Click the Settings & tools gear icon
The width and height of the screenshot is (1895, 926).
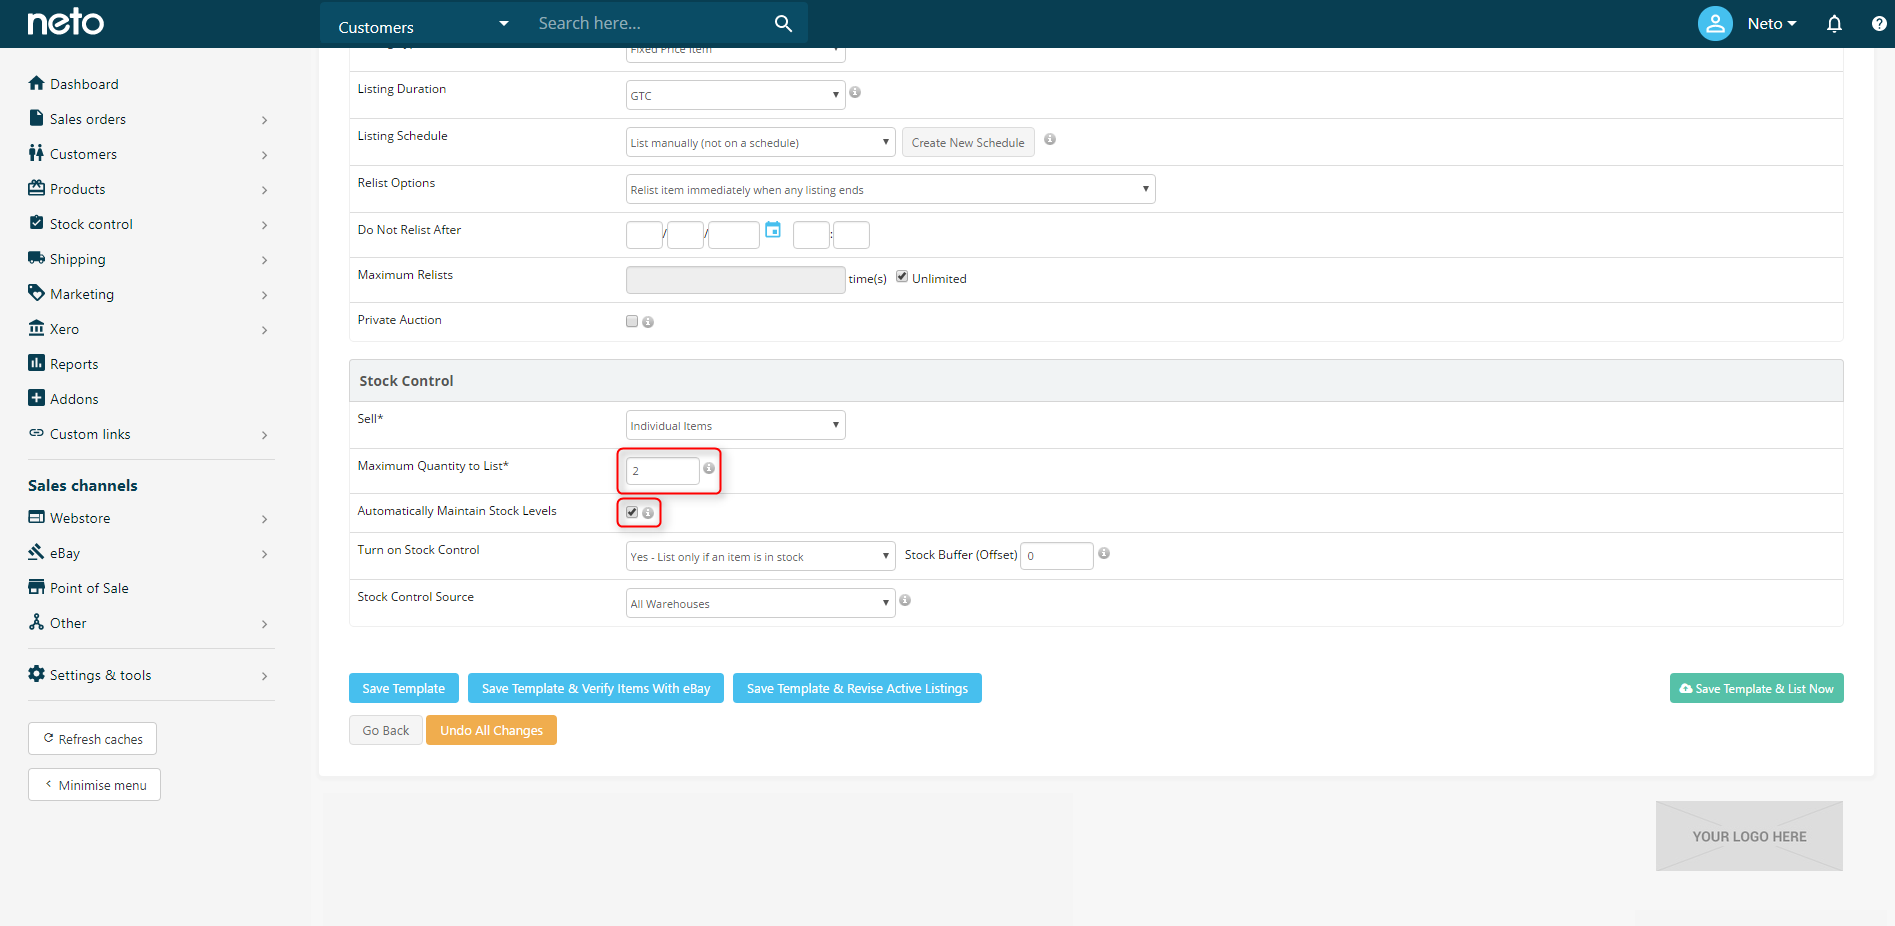[x=37, y=674]
